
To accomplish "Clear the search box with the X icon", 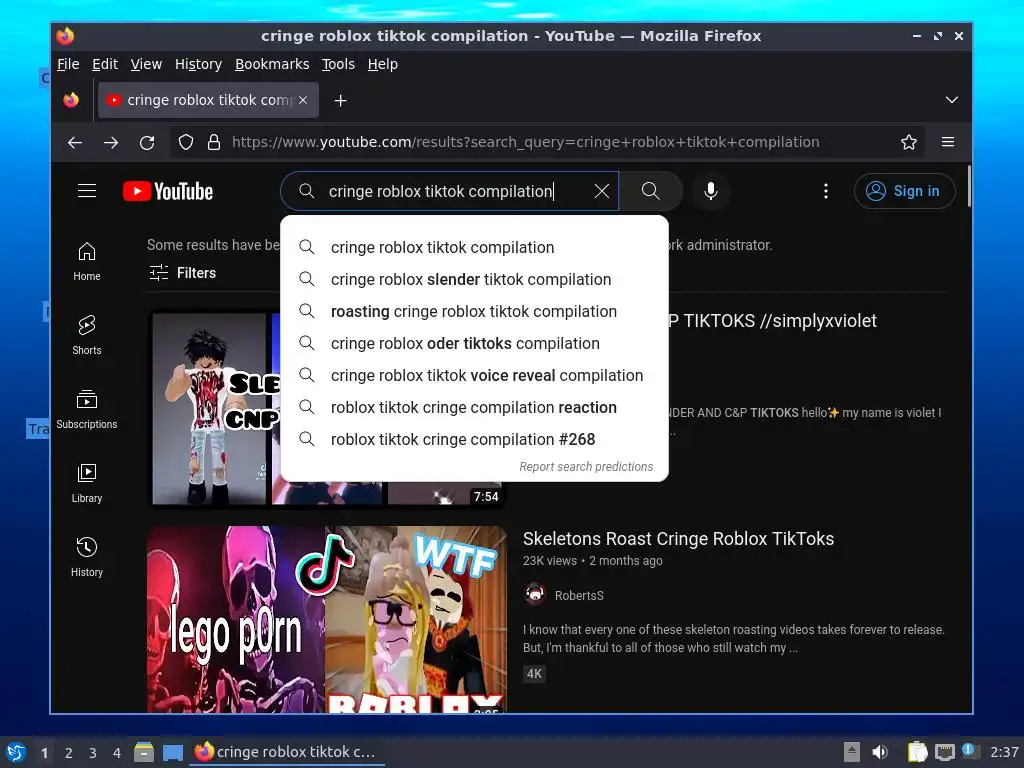I will click(x=601, y=191).
